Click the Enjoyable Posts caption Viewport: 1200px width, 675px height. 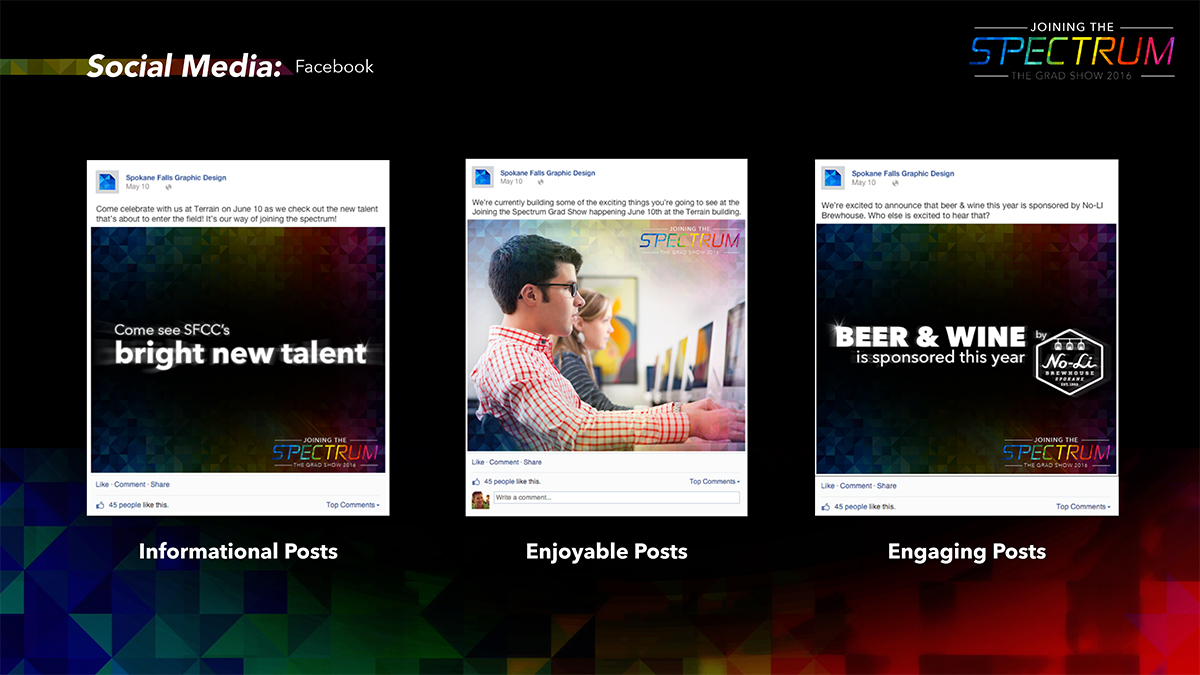(x=607, y=551)
